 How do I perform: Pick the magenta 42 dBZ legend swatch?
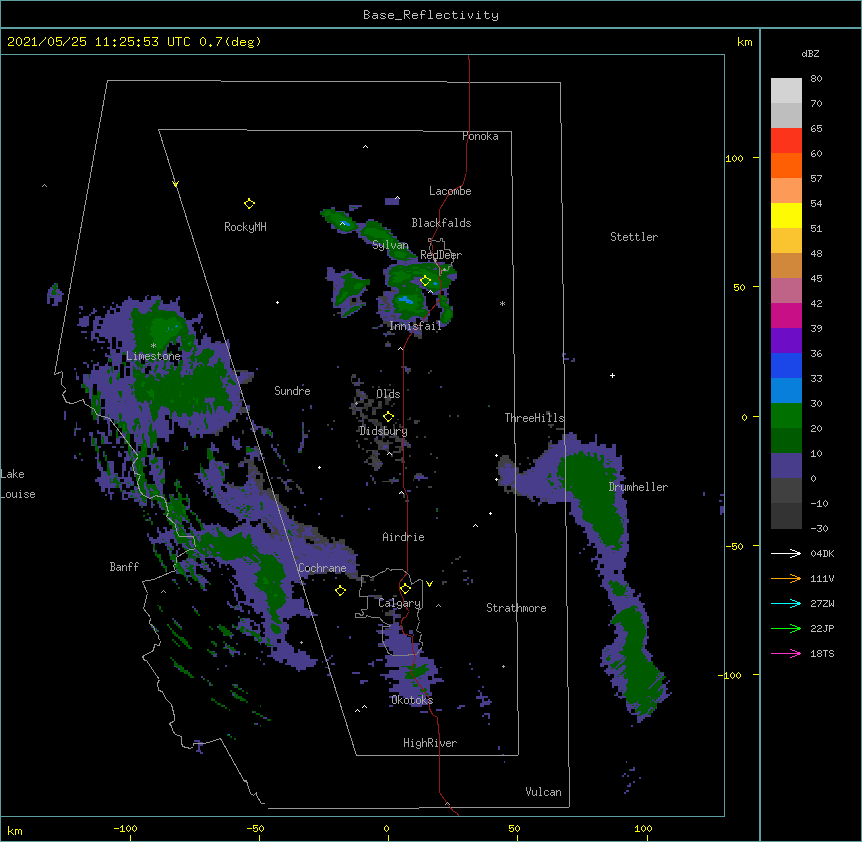786,315
